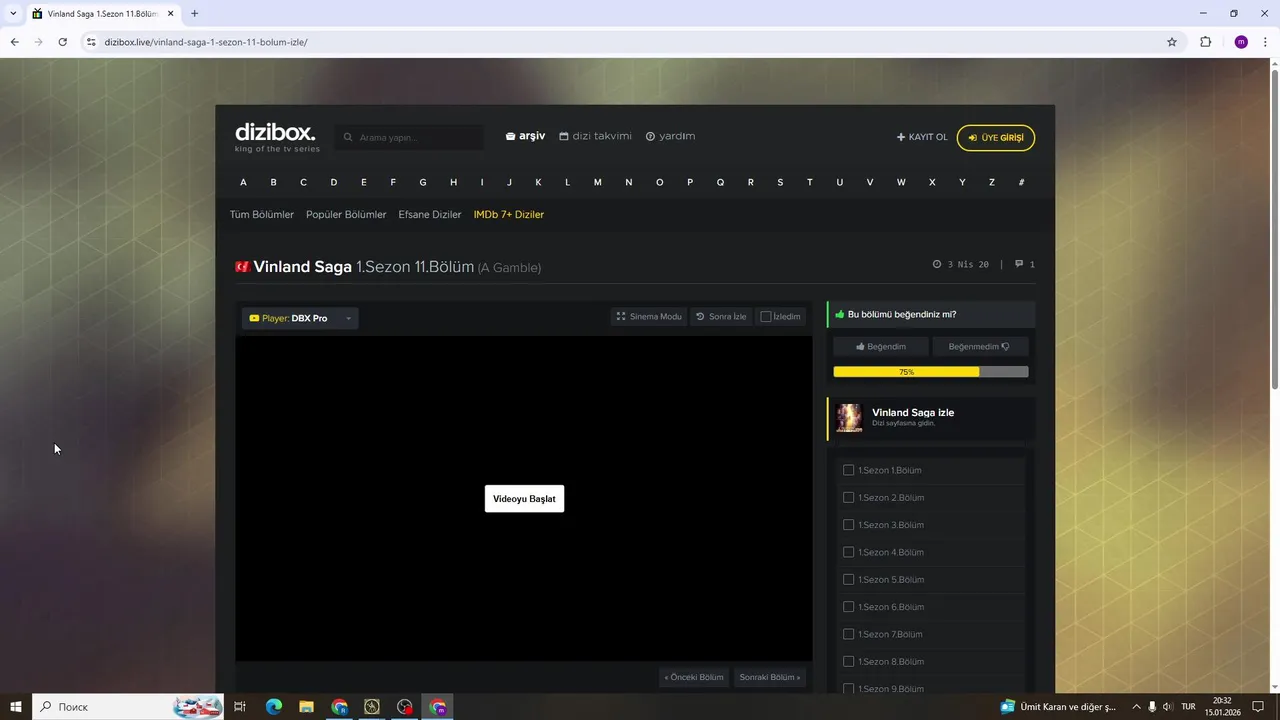Check the 1.Sezon 8.Bölüm checkbox
Image resolution: width=1280 pixels, height=720 pixels.
[x=848, y=661]
